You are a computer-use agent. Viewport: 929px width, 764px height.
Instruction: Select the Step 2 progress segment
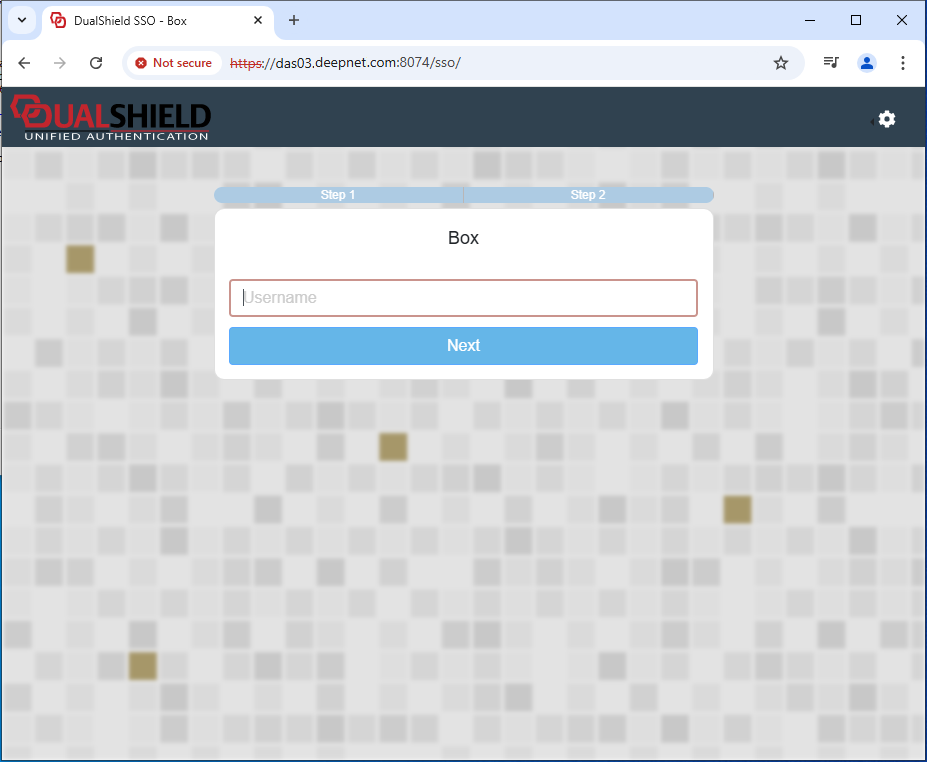(588, 195)
